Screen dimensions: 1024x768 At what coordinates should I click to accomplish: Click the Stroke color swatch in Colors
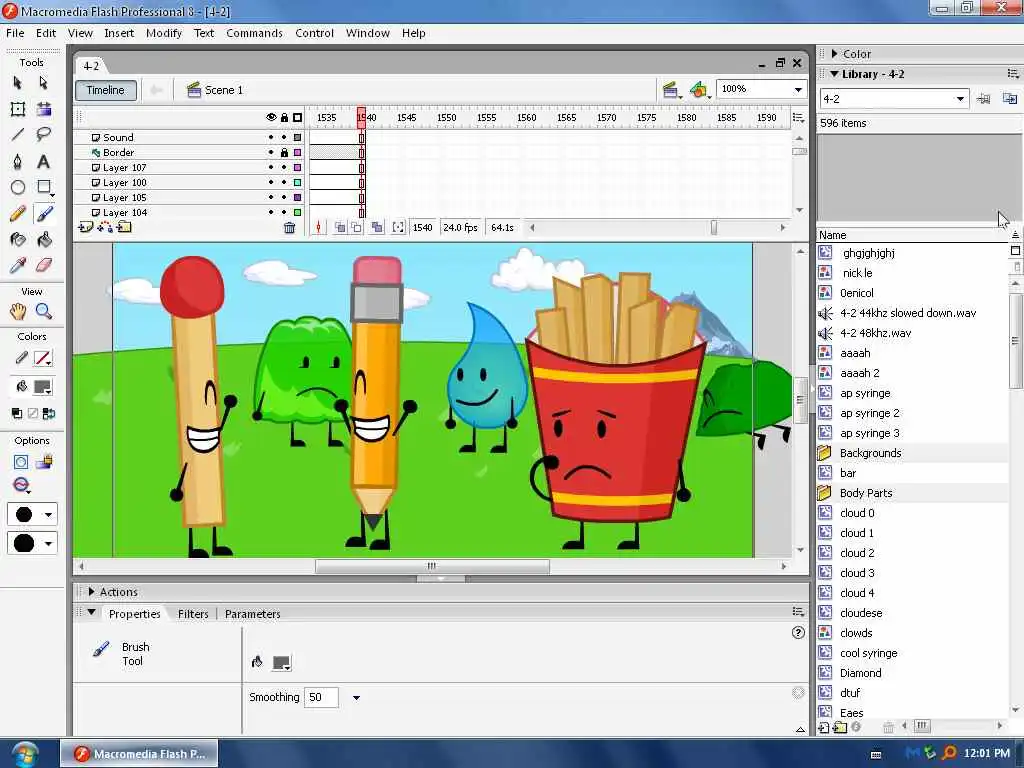click(x=42, y=358)
